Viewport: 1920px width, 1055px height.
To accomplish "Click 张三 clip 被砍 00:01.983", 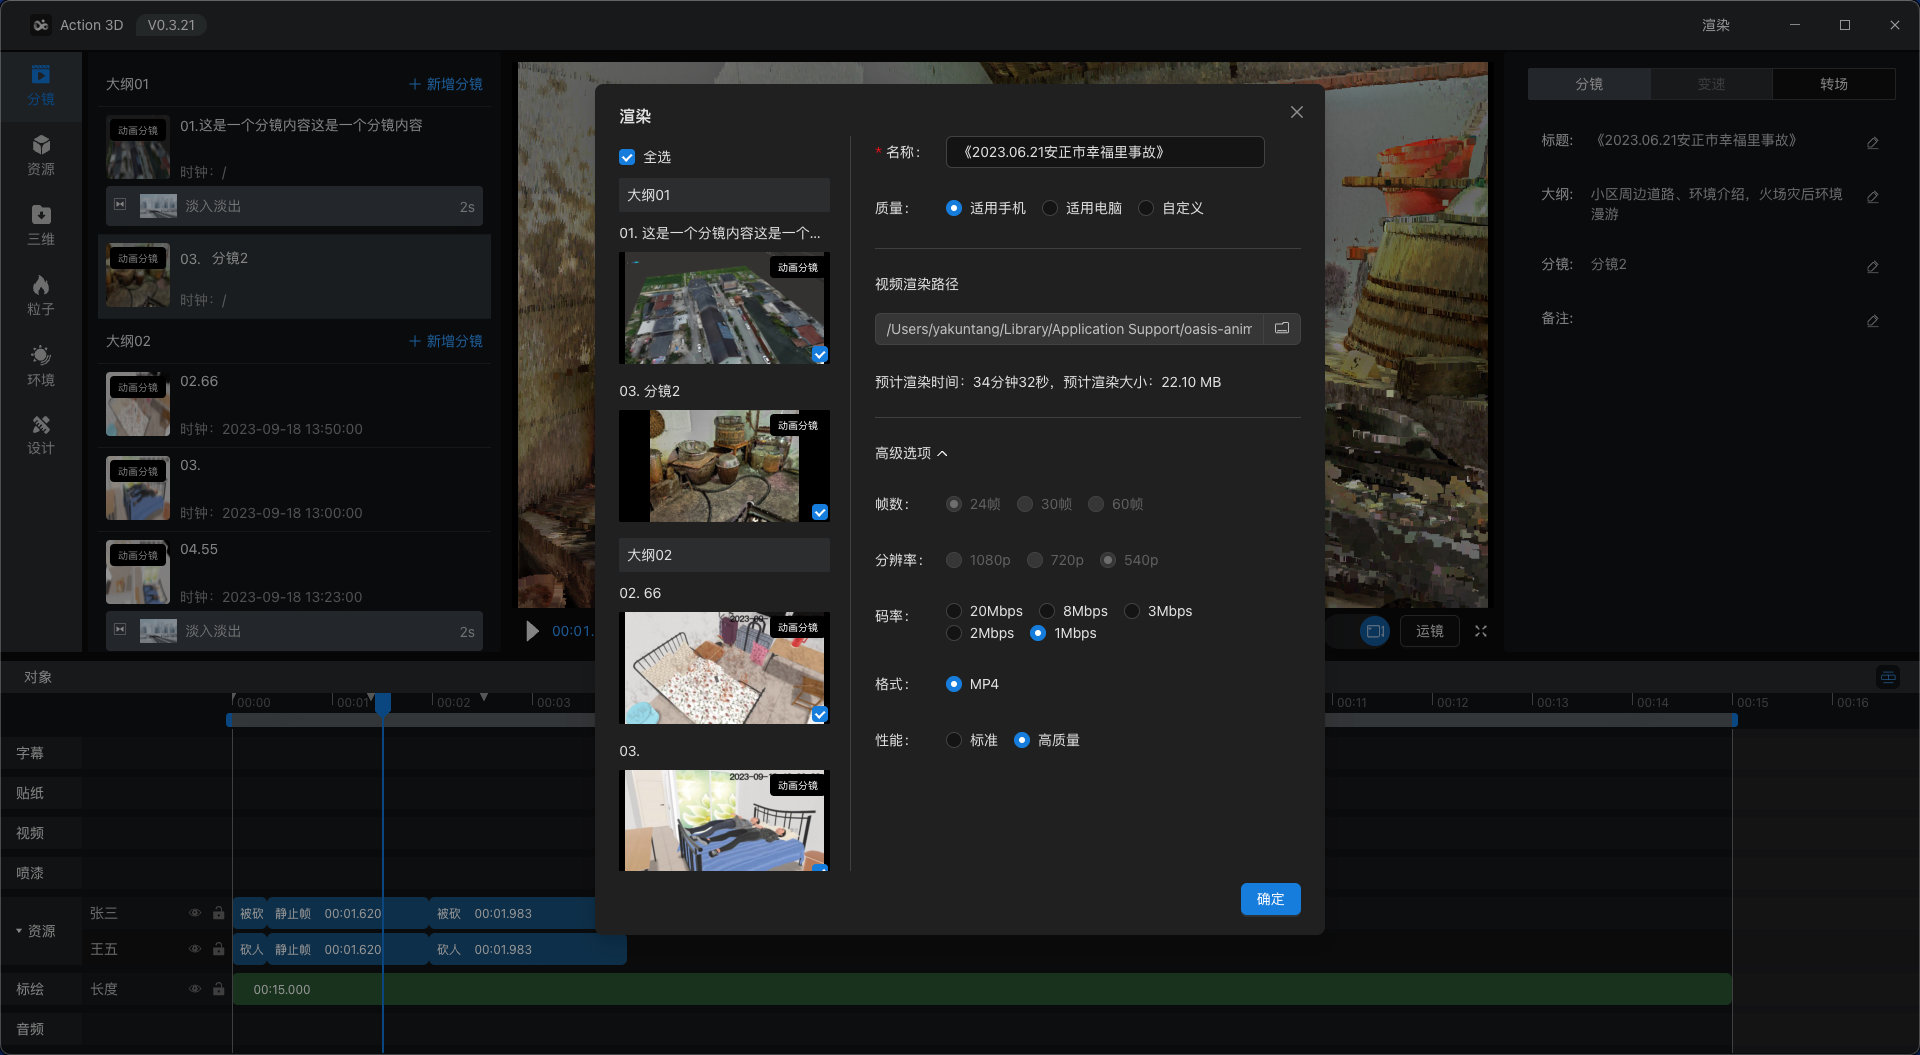I will 512,913.
